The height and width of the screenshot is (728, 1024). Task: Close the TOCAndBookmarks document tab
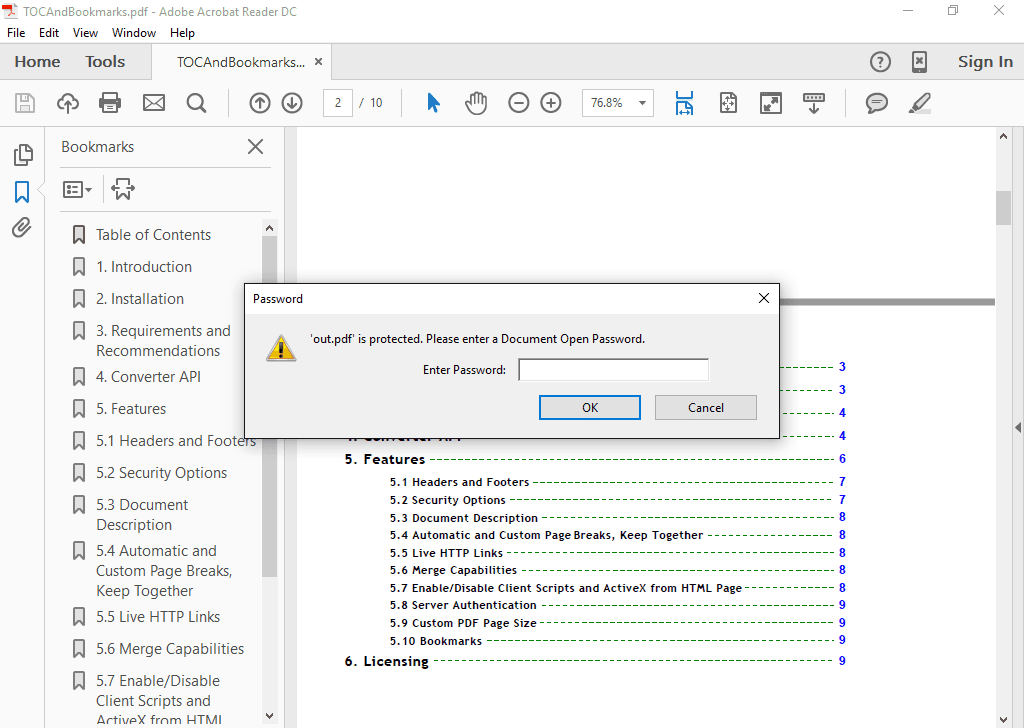(319, 61)
